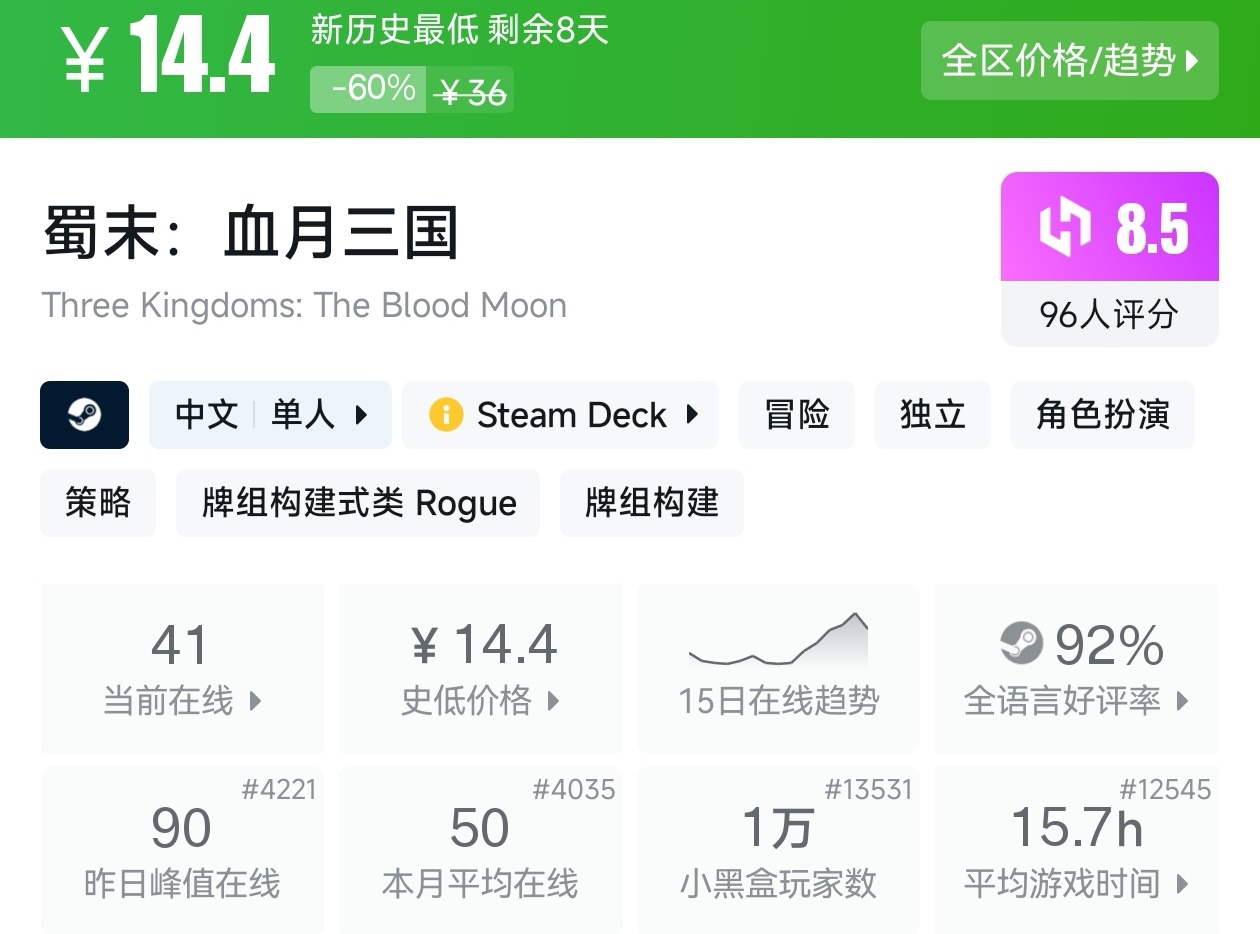This screenshot has width=1260, height=934.
Task: Expand the 中文 单人 language options
Action: (x=270, y=415)
